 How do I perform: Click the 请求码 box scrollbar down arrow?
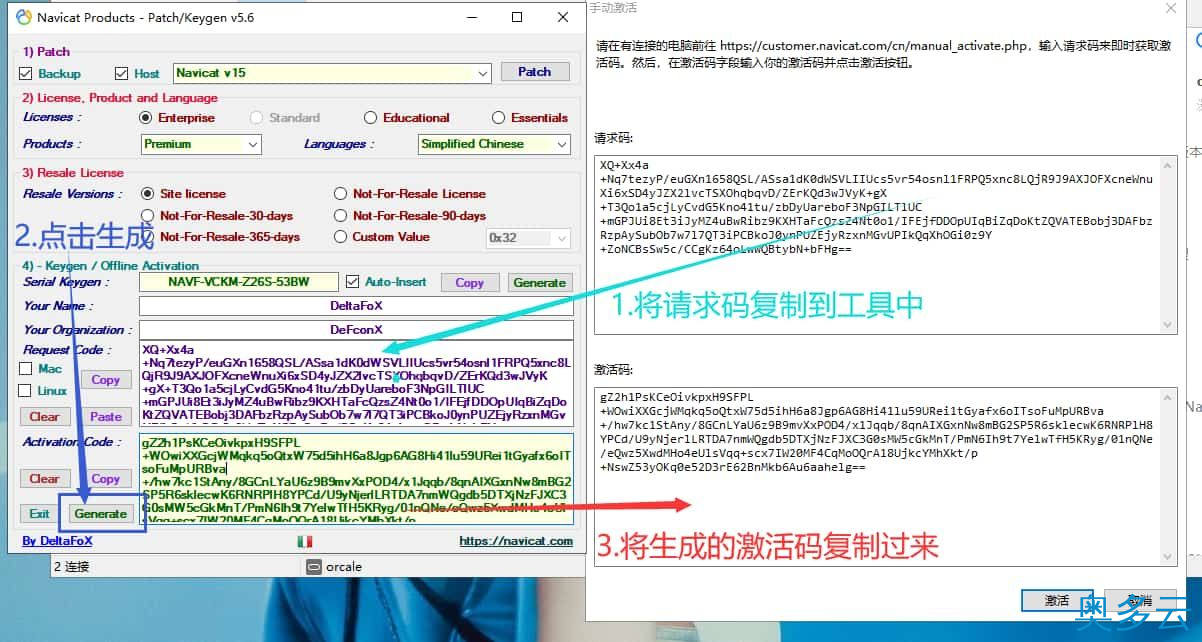click(1168, 325)
